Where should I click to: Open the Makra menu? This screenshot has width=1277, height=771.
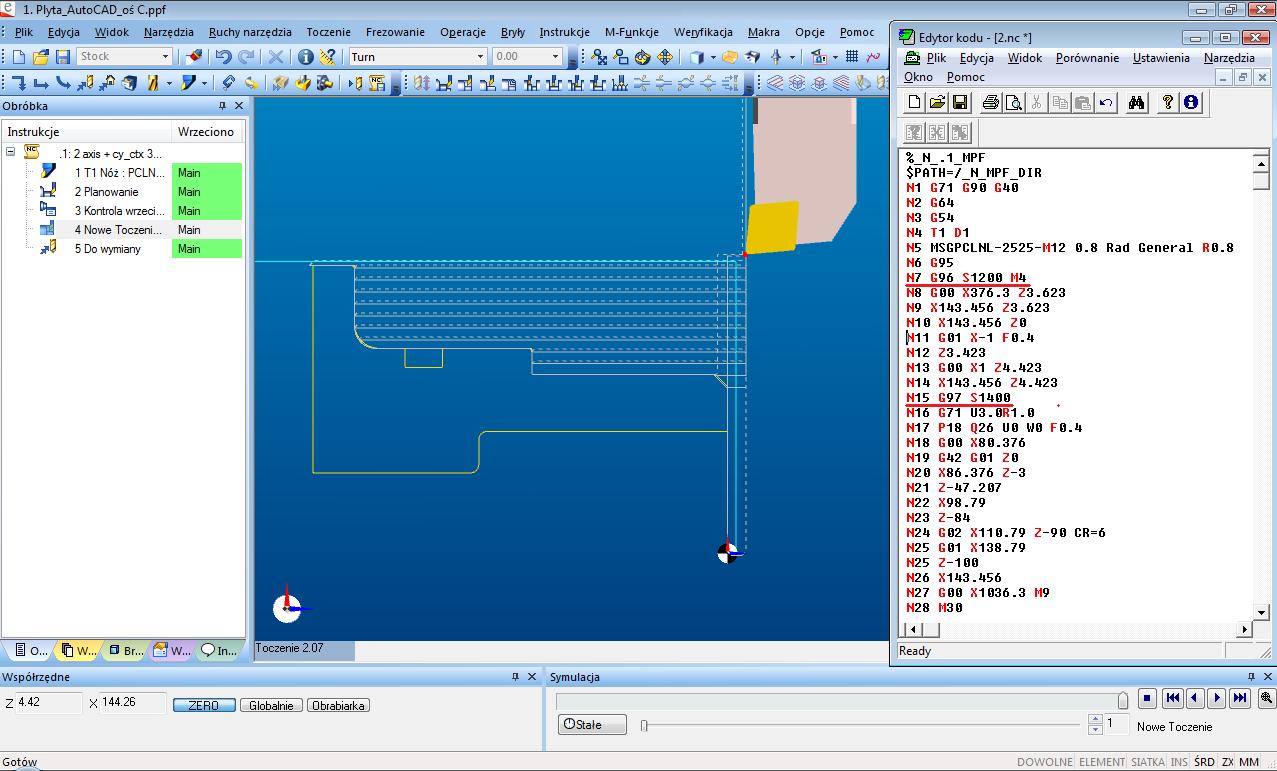coord(764,32)
